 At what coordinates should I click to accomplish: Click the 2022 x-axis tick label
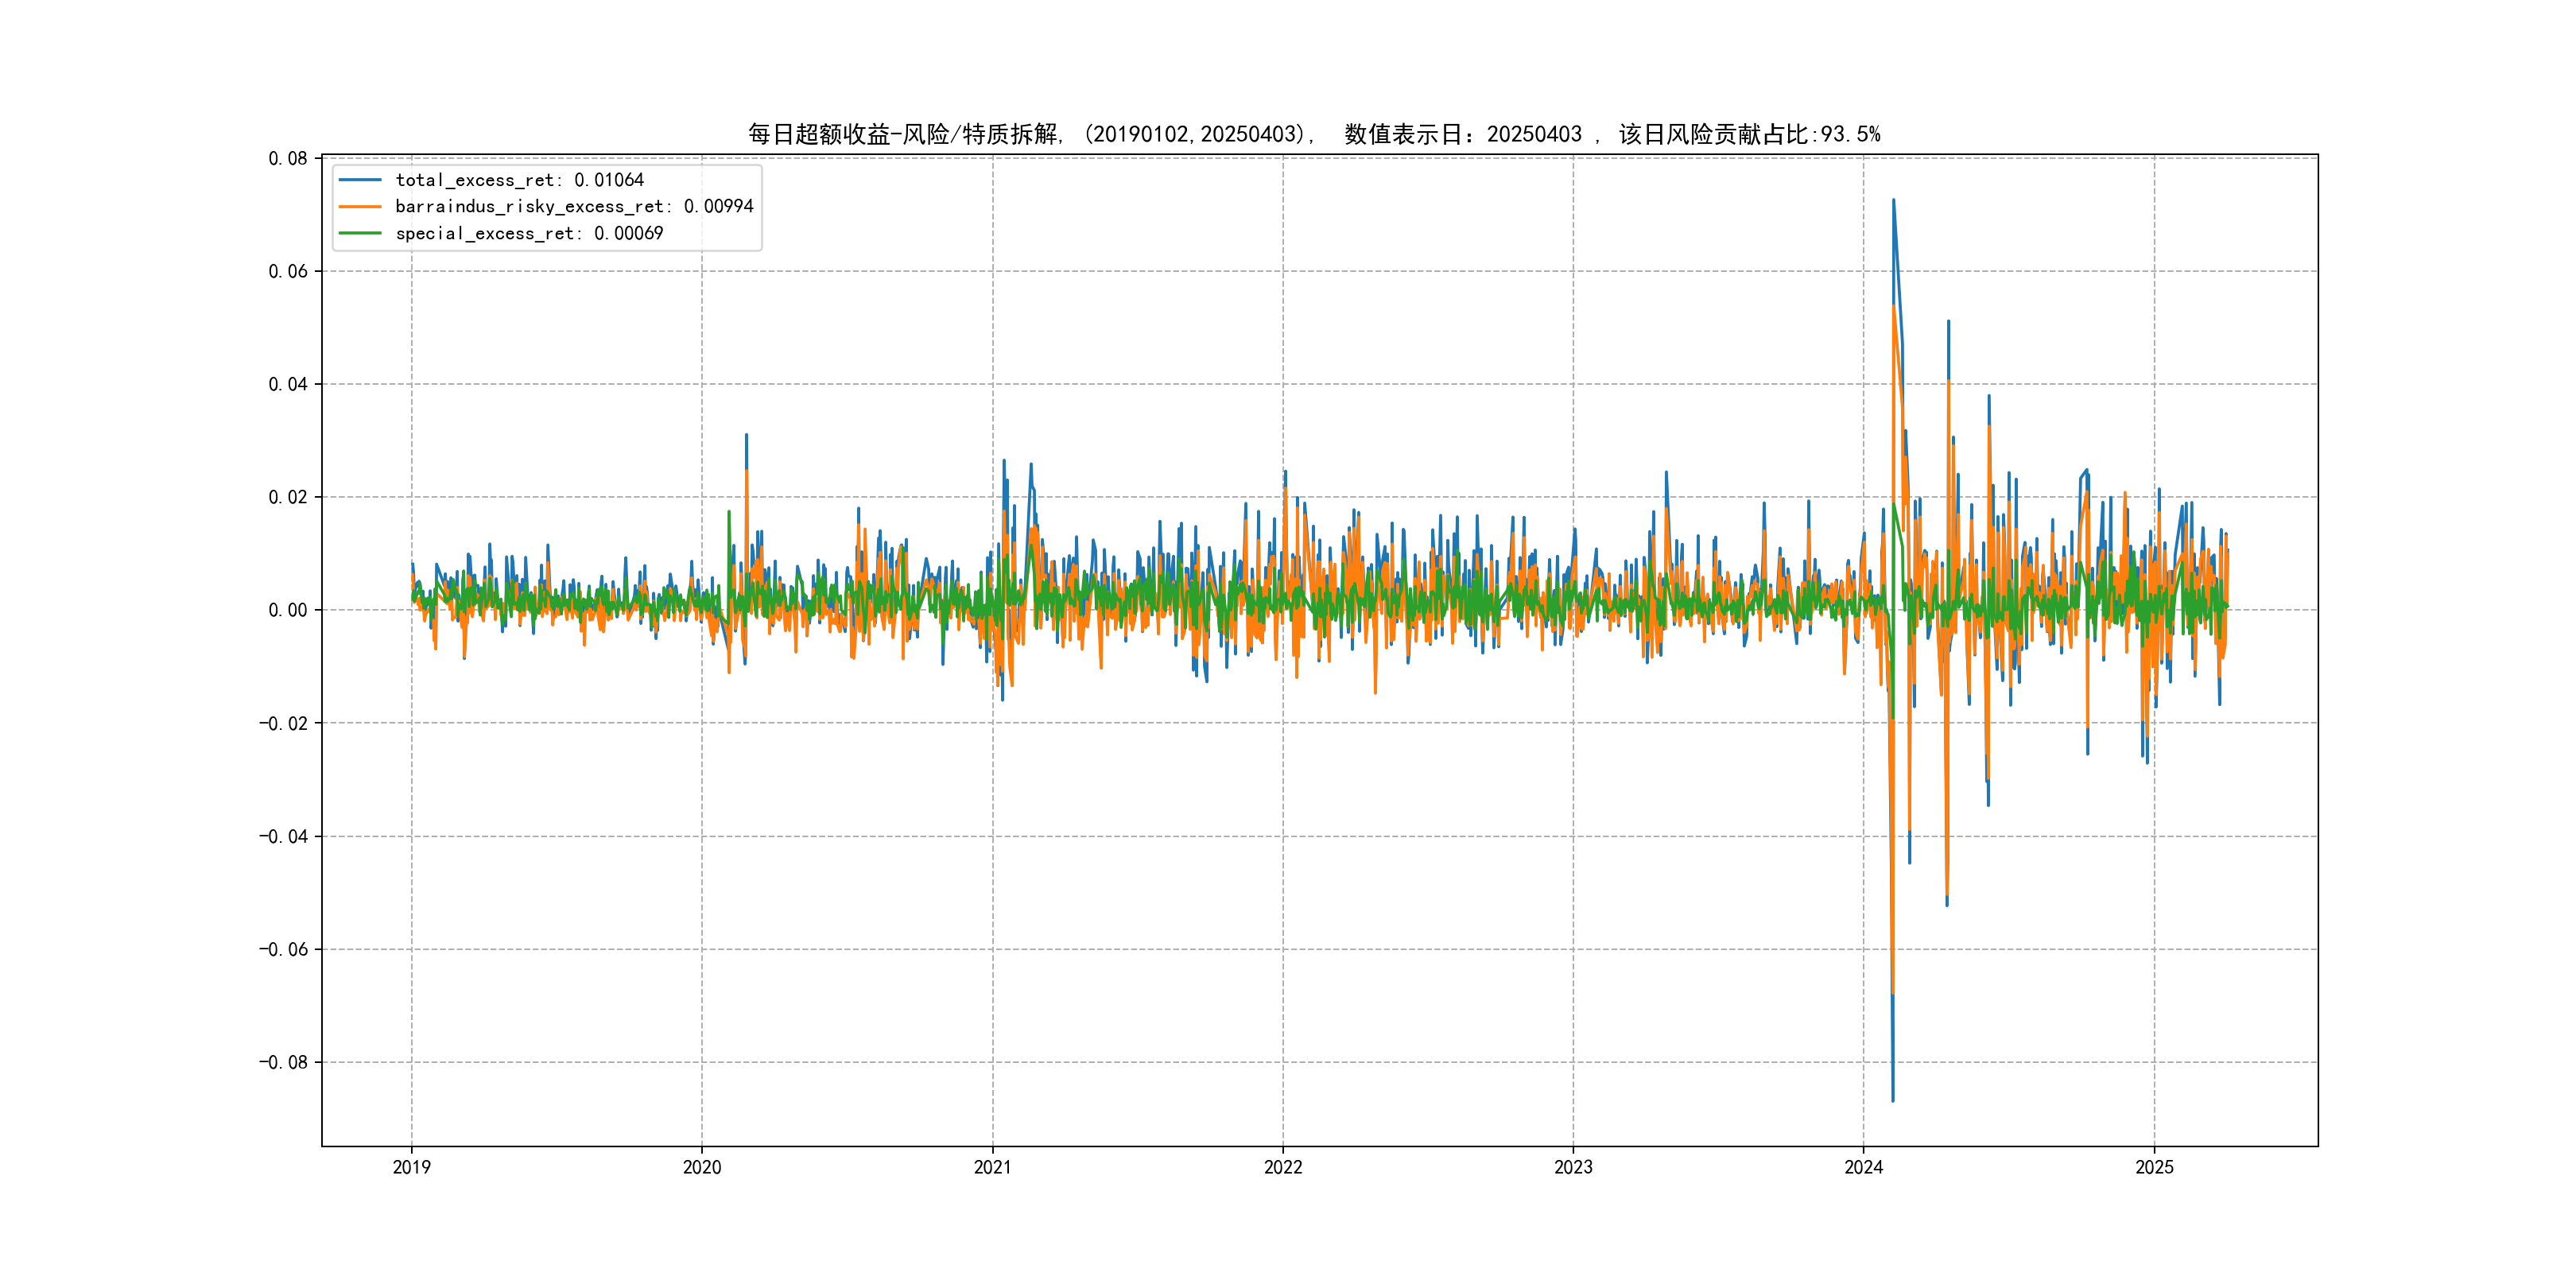(x=1283, y=1167)
